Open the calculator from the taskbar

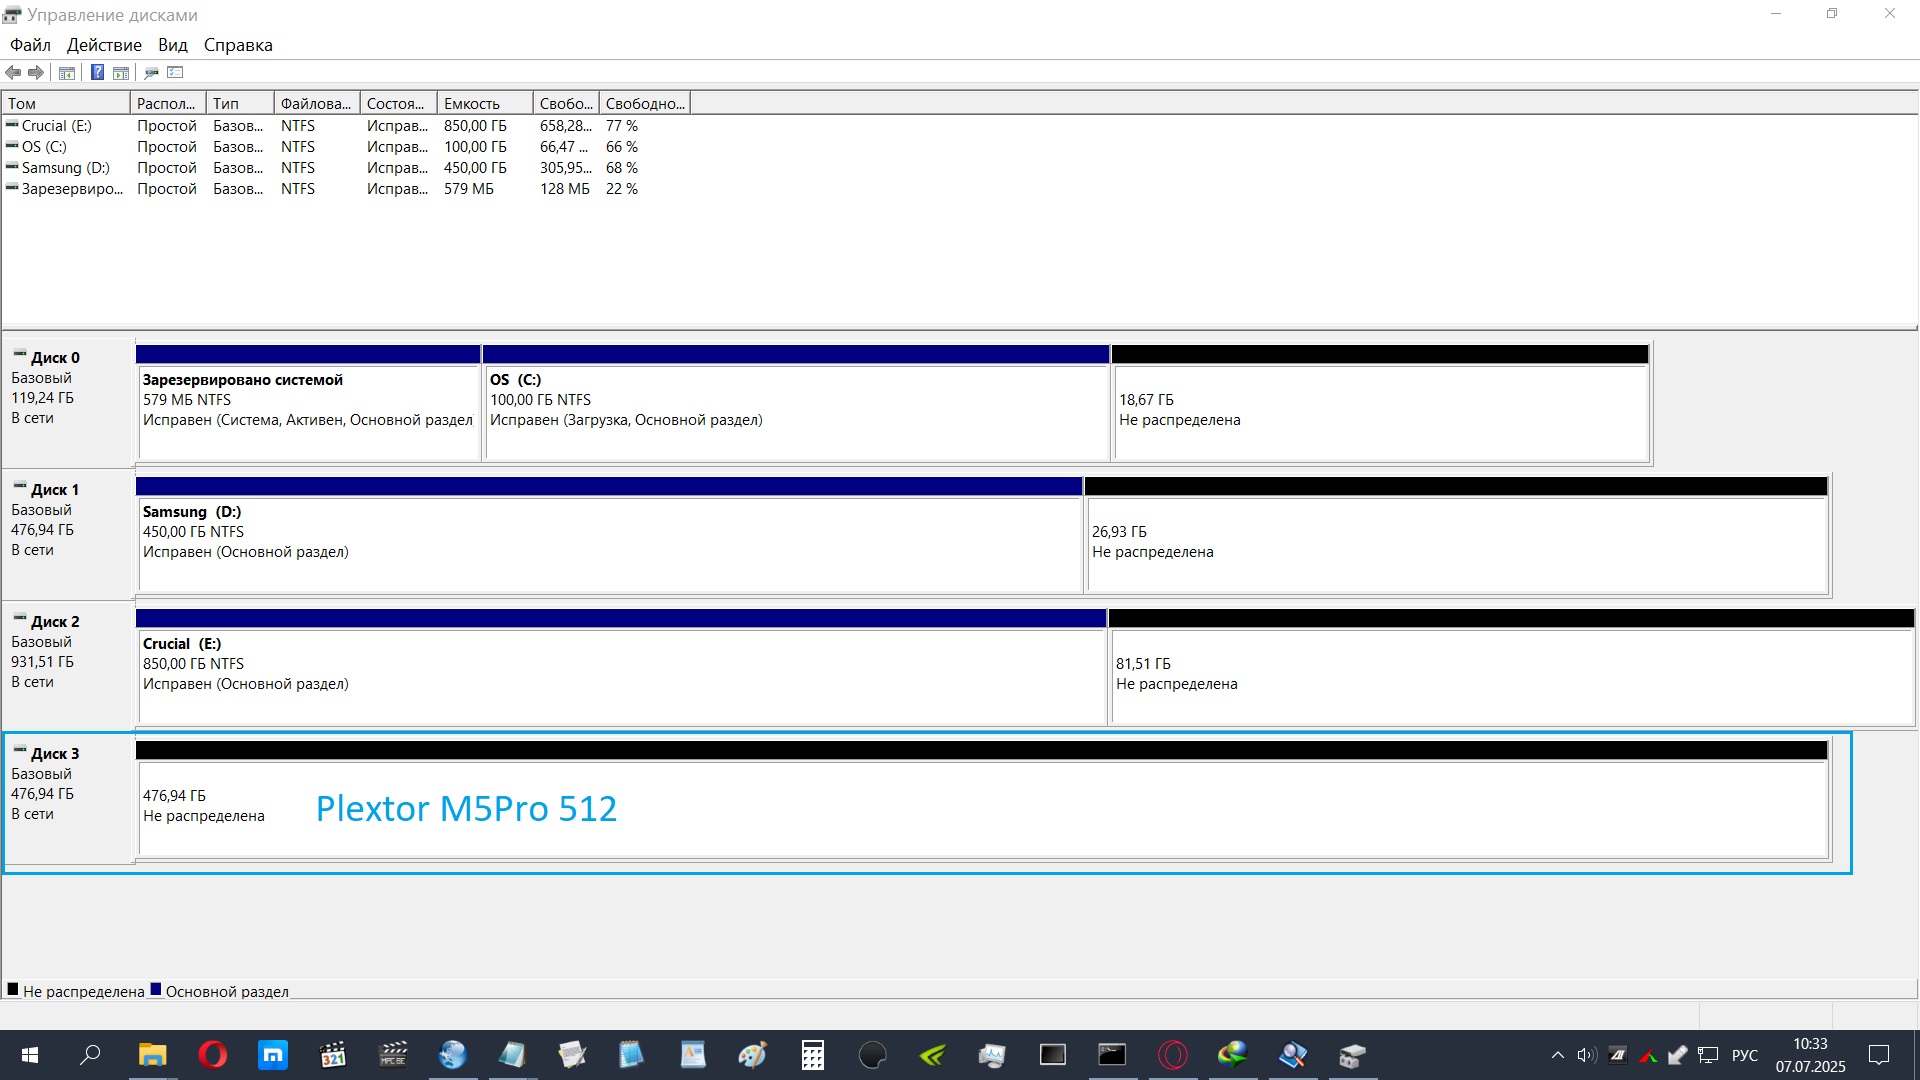click(x=812, y=1055)
